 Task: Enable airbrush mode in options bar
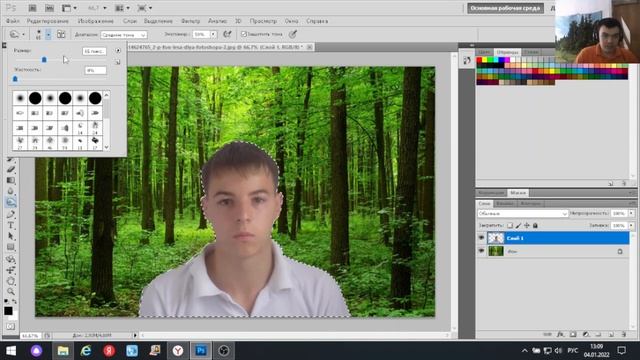227,34
